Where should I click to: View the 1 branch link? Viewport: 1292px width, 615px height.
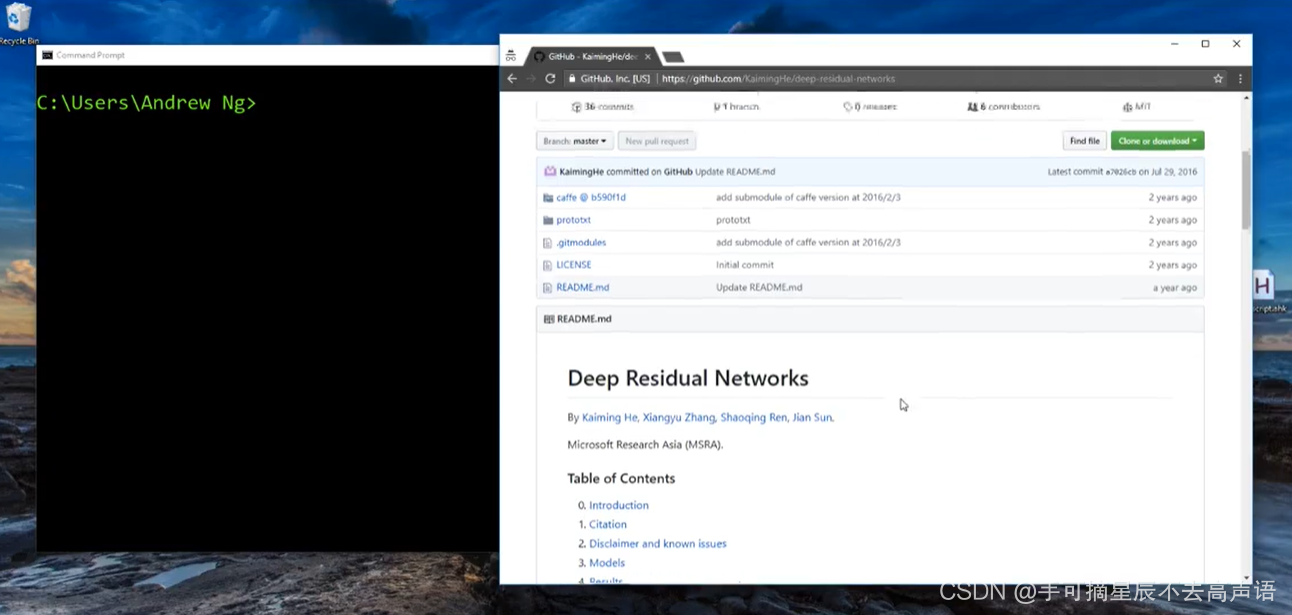(x=736, y=106)
